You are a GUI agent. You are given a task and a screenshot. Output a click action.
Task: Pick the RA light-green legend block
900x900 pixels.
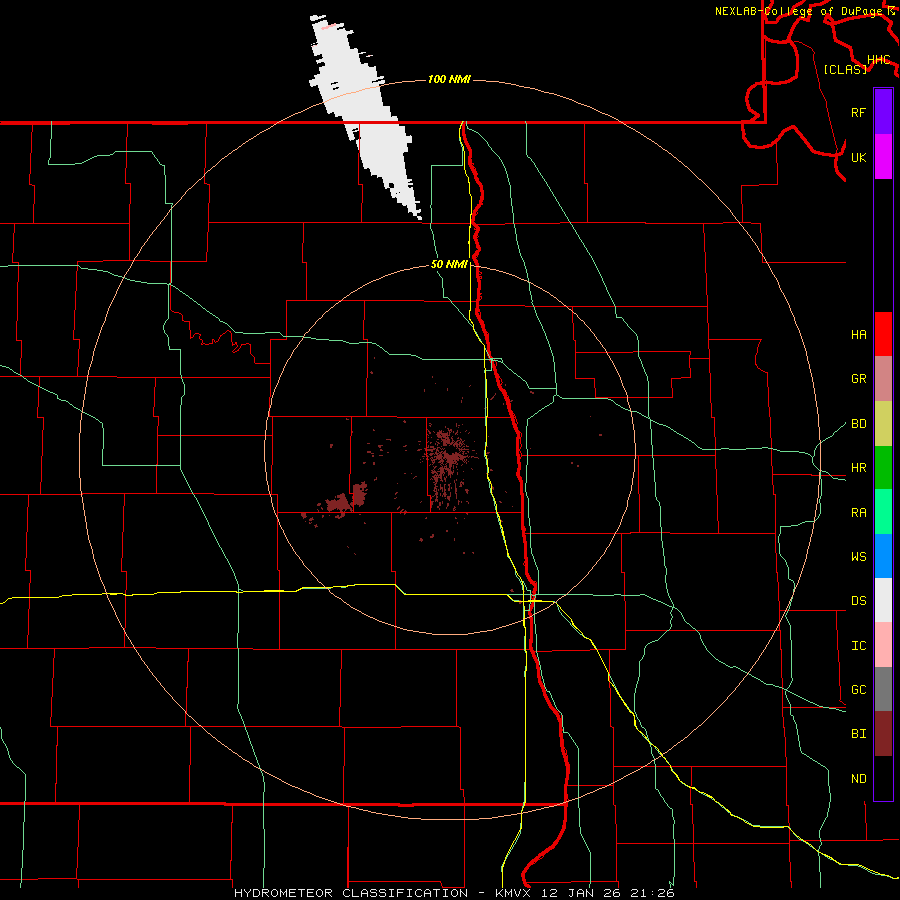click(x=883, y=512)
